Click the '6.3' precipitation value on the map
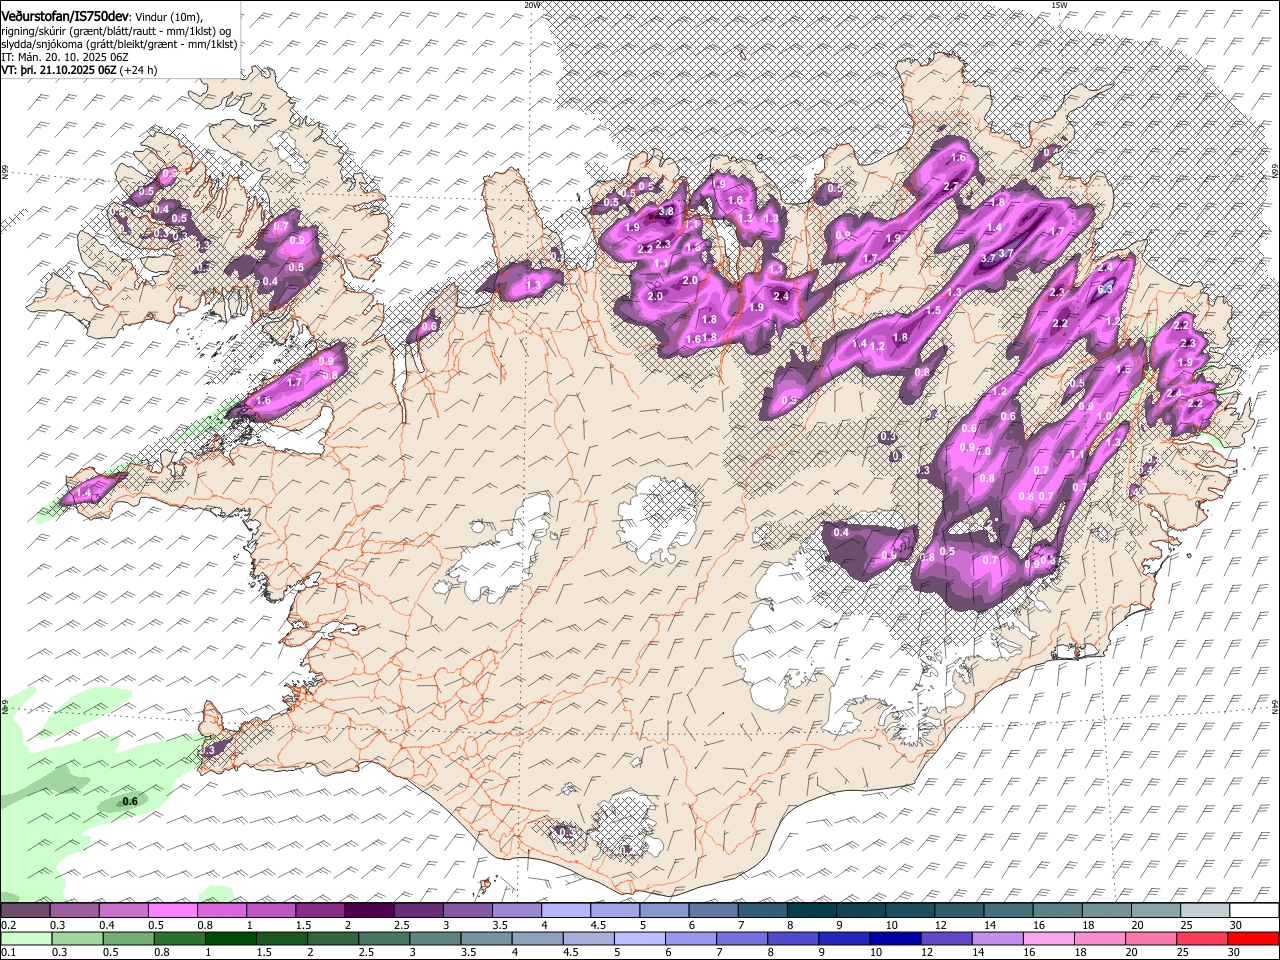The height and width of the screenshot is (960, 1280). pos(1105,290)
